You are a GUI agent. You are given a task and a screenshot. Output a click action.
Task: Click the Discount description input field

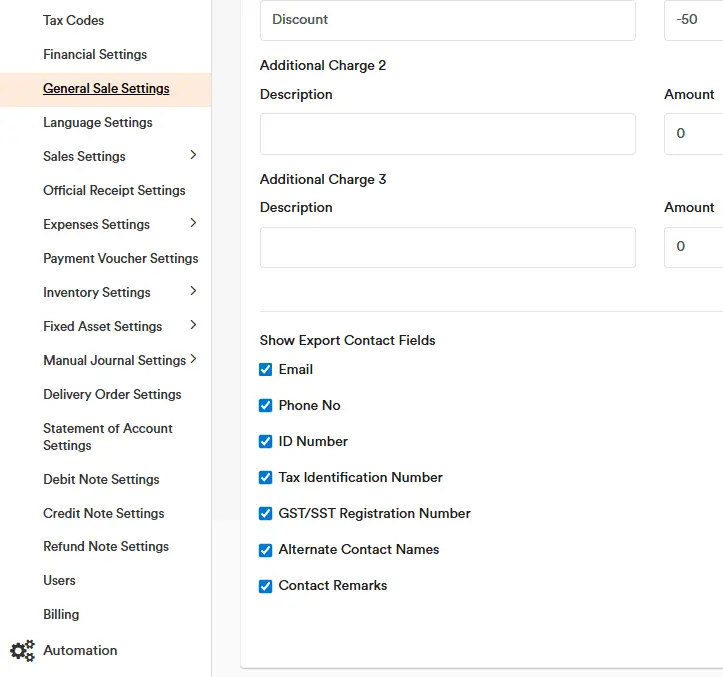point(447,20)
